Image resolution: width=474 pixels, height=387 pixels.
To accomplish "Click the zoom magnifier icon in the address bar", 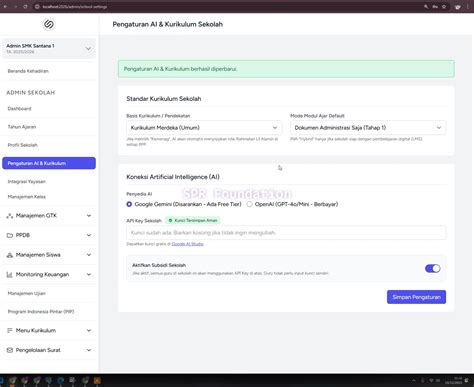I will 426,6.
